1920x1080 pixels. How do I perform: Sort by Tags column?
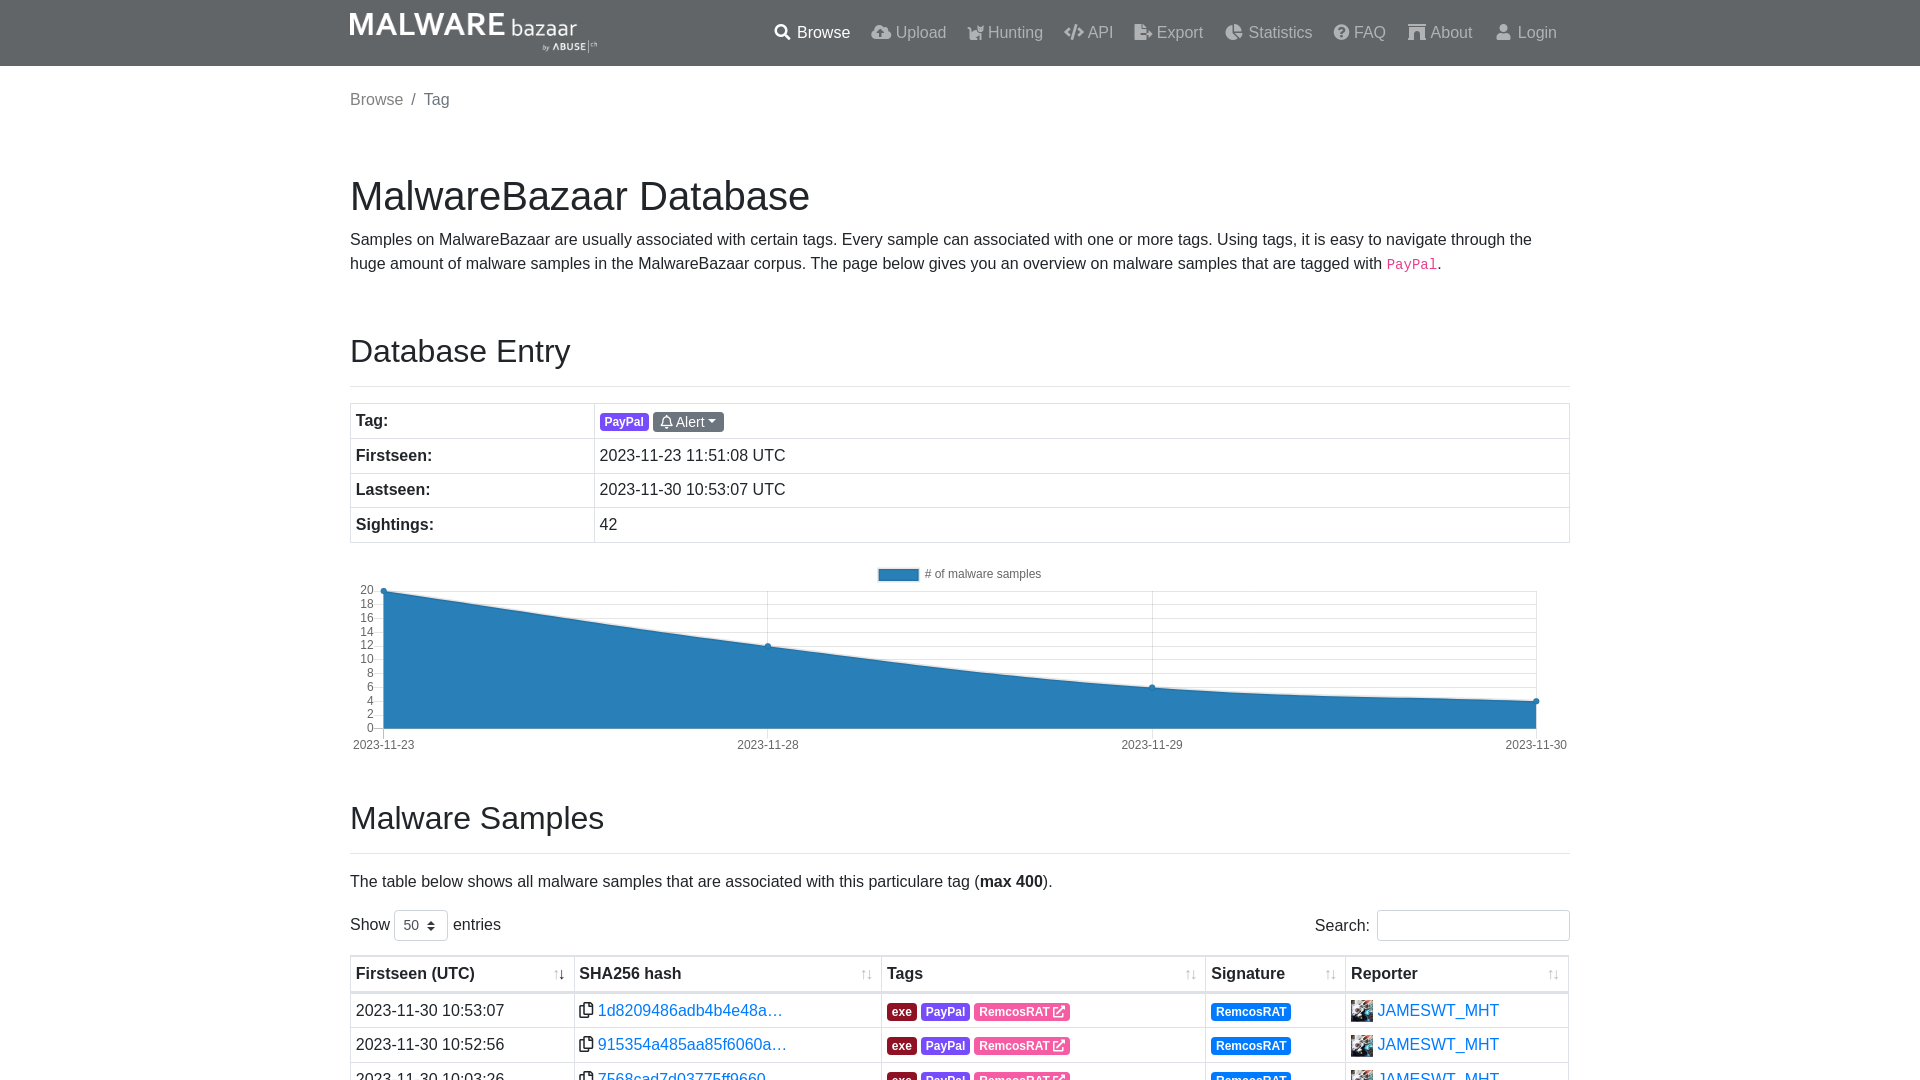1043,974
